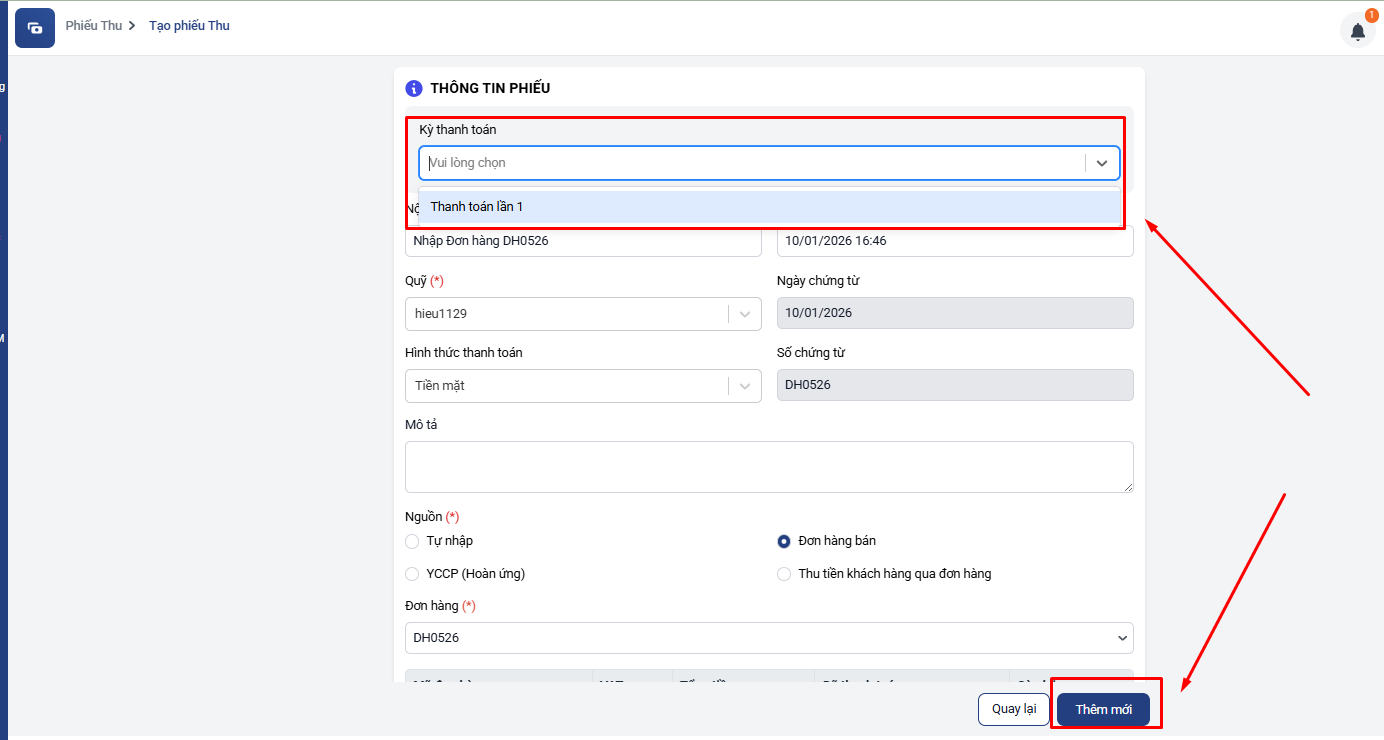Click the Tạo phiếu Thu breadcrumb
This screenshot has width=1384, height=740.
click(189, 26)
